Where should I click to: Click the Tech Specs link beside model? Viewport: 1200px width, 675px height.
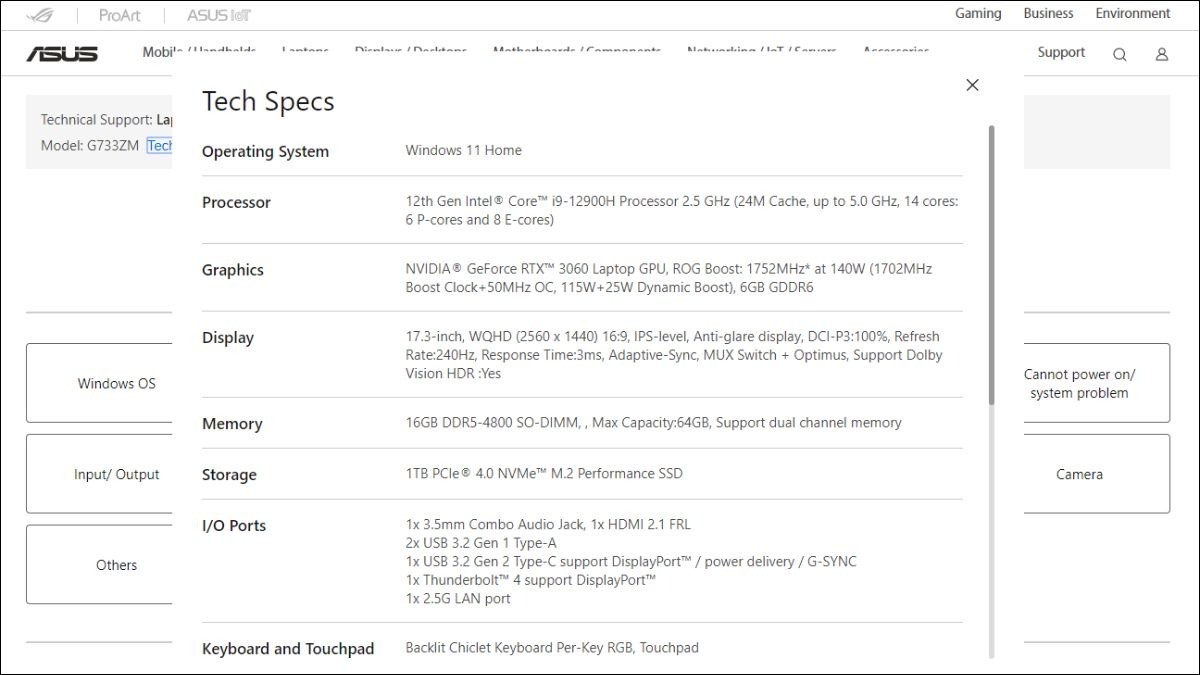[x=160, y=145]
